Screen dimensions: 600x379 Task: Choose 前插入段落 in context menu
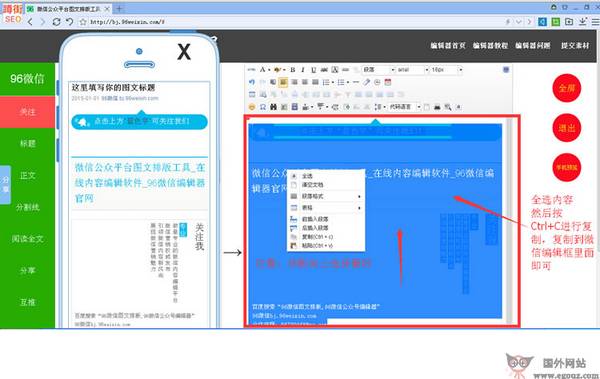point(326,219)
